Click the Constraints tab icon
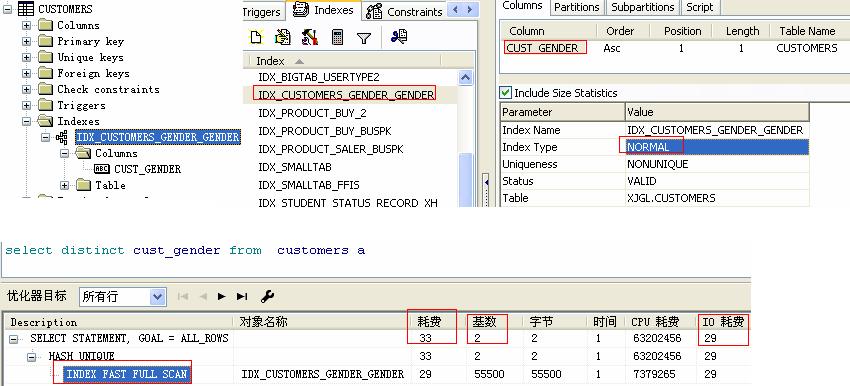 coord(374,11)
